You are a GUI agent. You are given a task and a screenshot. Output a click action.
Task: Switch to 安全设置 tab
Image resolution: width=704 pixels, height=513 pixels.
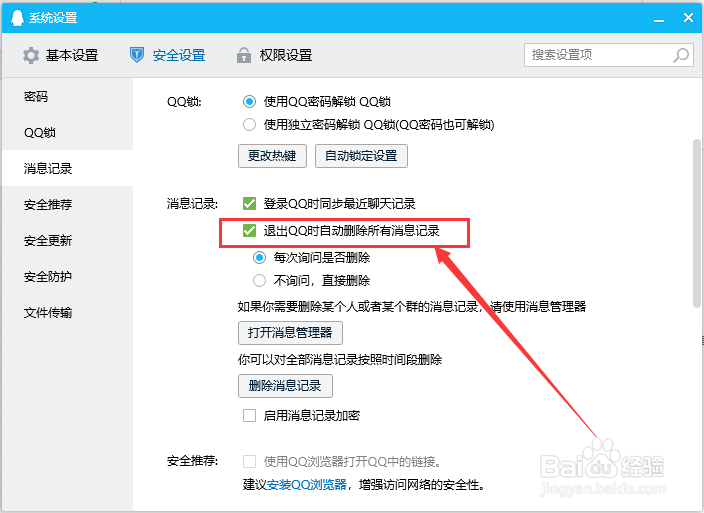tap(167, 56)
